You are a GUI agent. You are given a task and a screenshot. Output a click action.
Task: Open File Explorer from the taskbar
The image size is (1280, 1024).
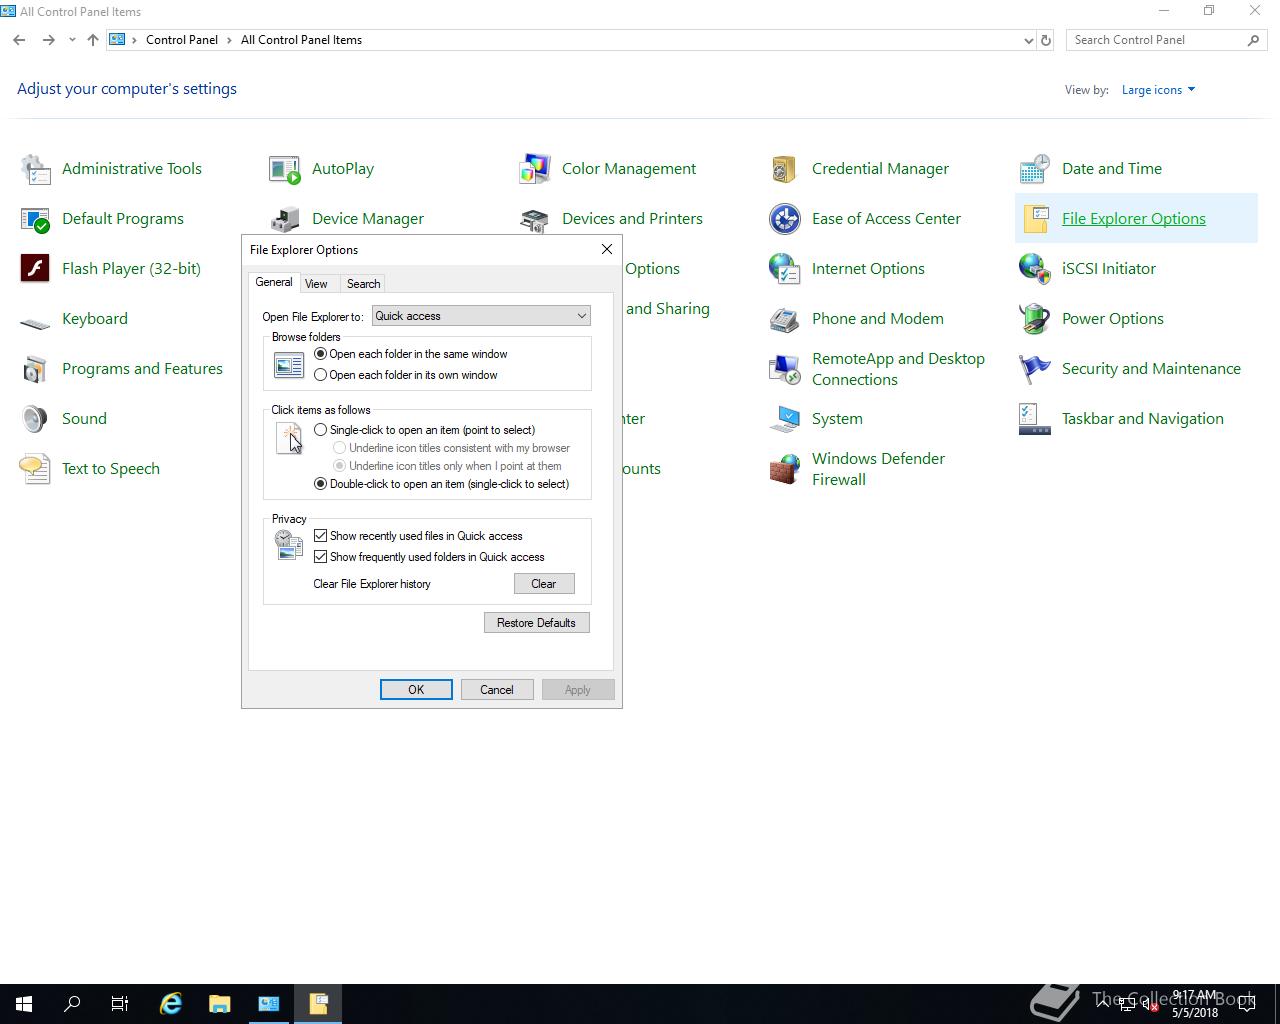[220, 1004]
